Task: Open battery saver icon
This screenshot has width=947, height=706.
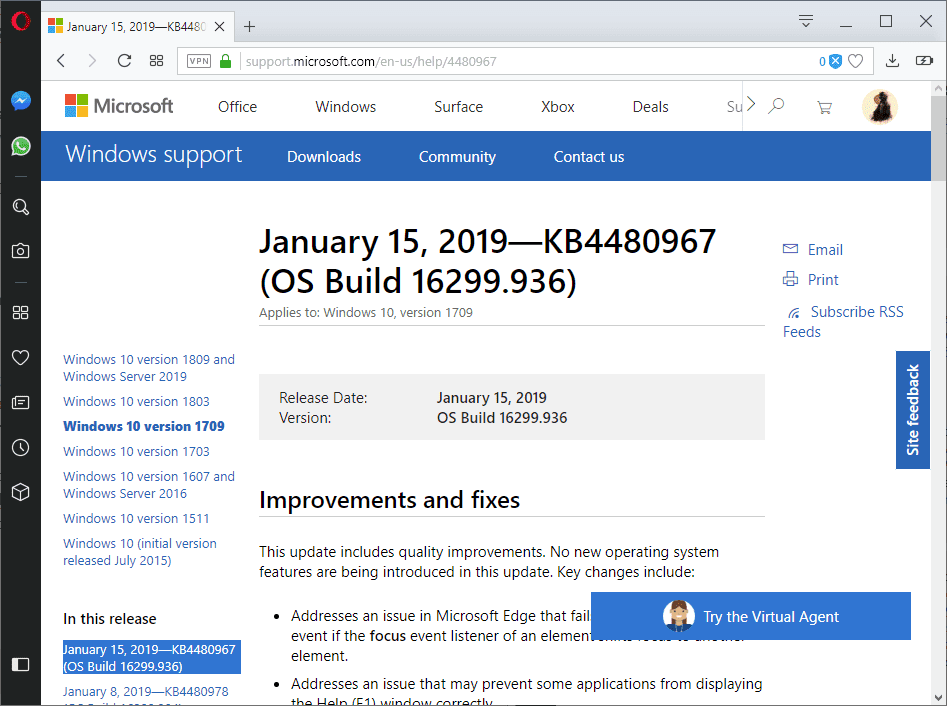Action: (x=924, y=61)
